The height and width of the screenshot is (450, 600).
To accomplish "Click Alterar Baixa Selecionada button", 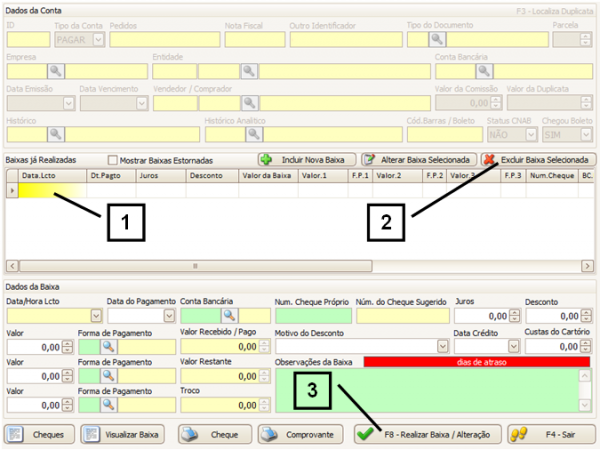I will tap(416, 159).
